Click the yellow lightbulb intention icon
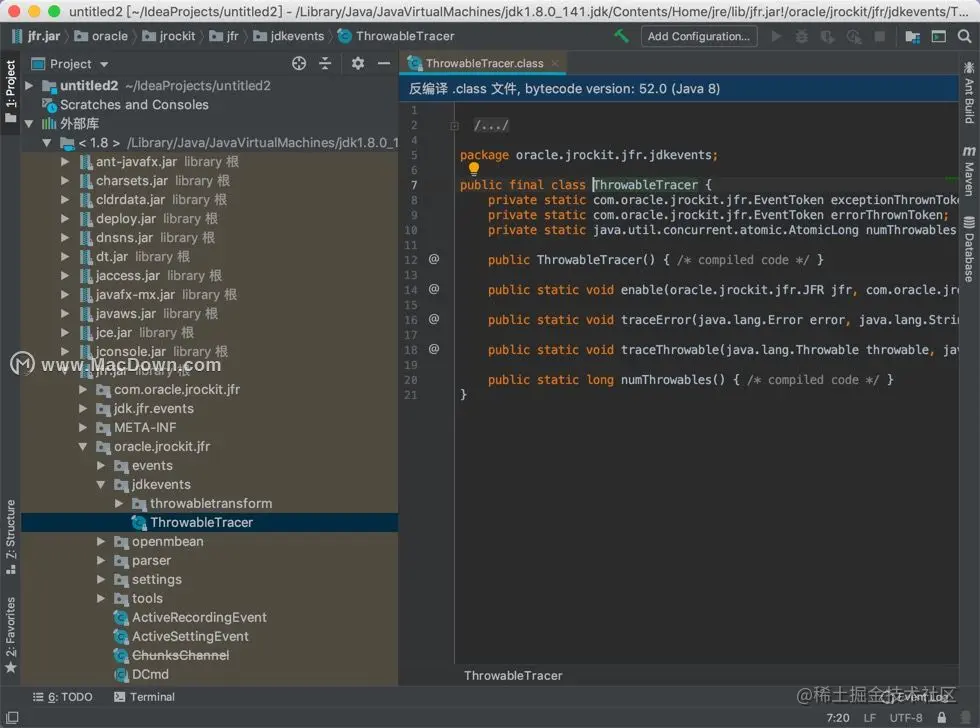 474,169
